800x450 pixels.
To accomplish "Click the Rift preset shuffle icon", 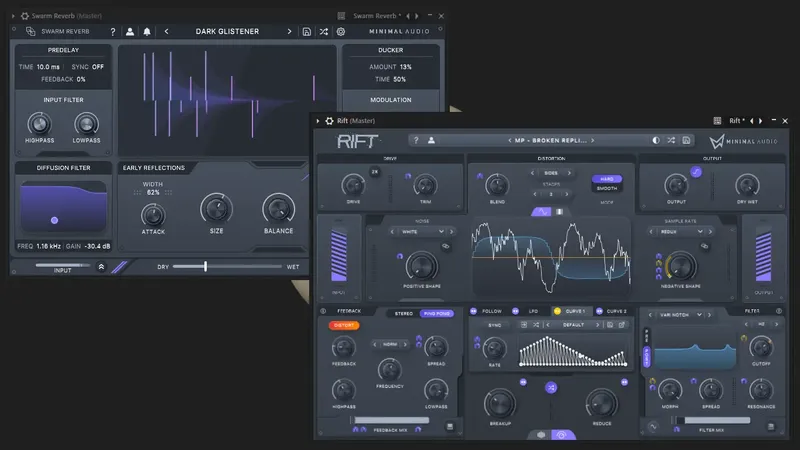I will click(x=671, y=140).
